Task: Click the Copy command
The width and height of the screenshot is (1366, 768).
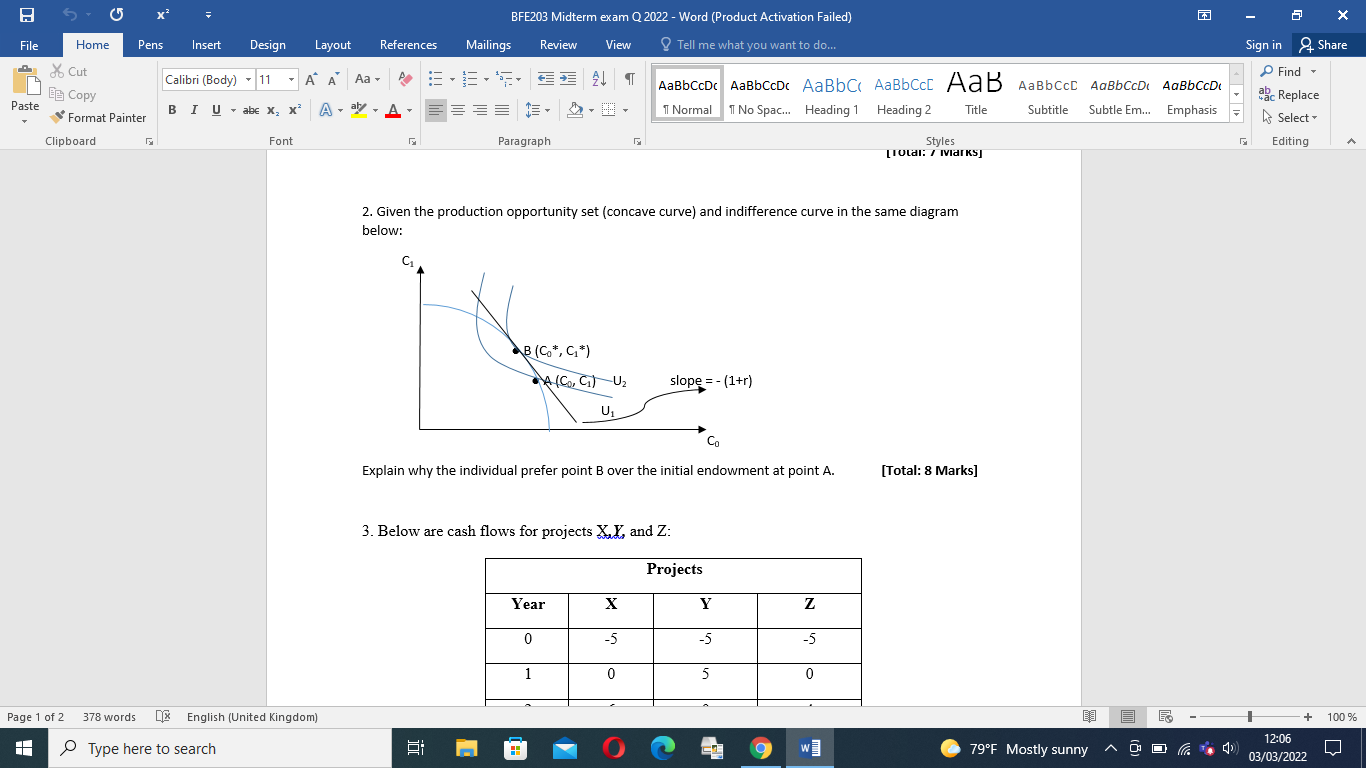Action: (x=73, y=95)
